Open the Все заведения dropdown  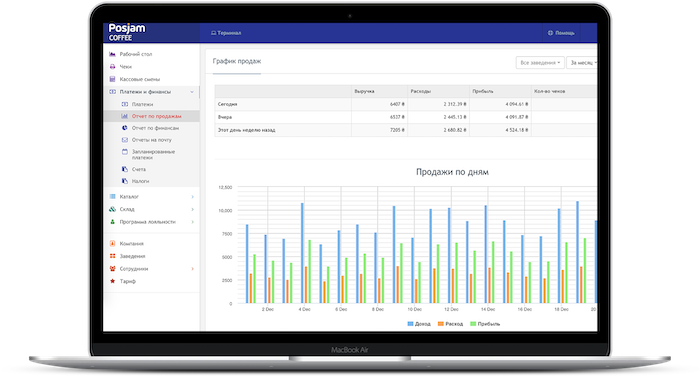pos(540,63)
